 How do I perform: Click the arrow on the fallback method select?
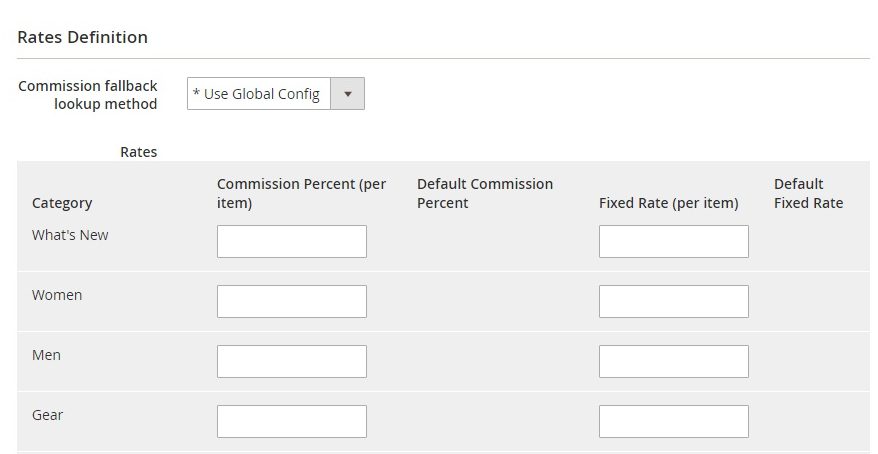tap(348, 93)
